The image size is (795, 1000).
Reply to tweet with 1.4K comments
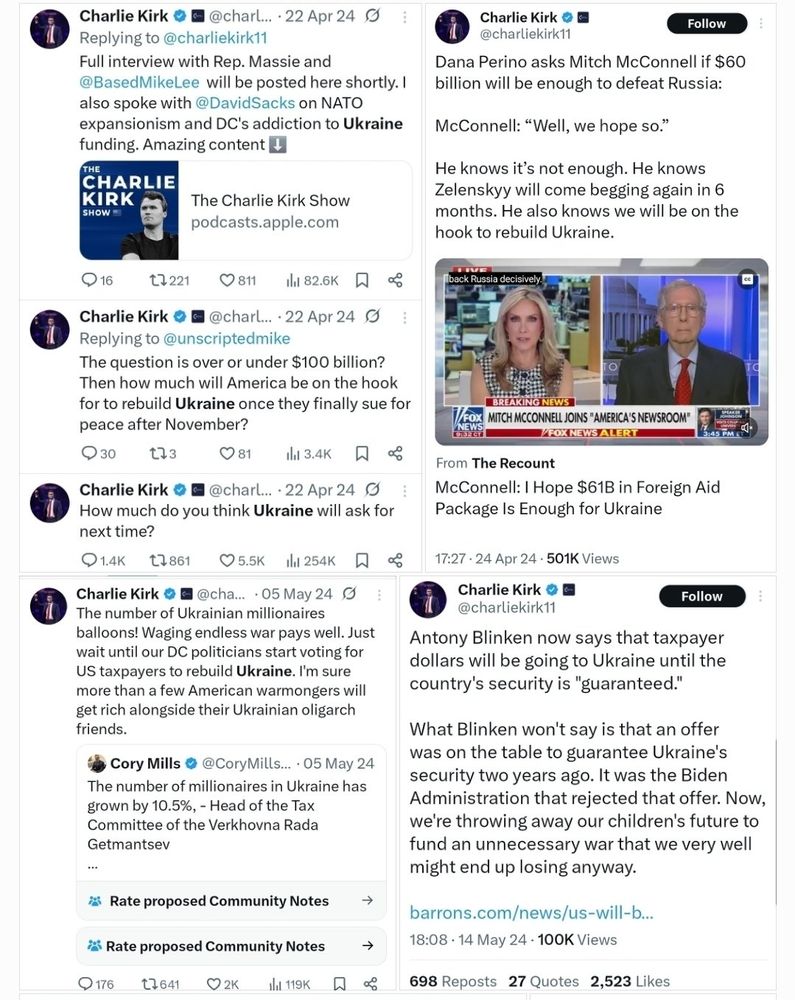103,561
